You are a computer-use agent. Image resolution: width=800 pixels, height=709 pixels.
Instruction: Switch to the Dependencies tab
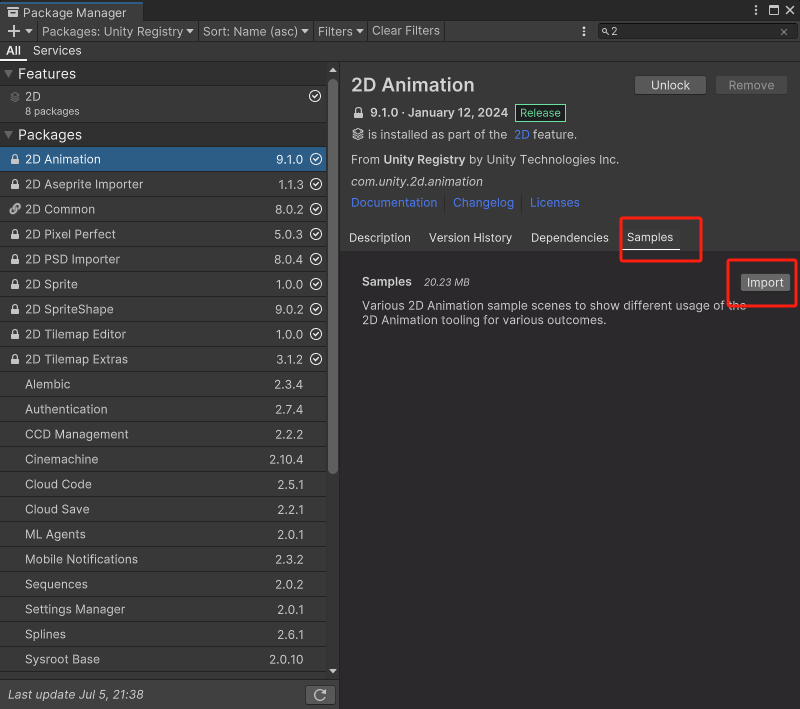tap(569, 238)
